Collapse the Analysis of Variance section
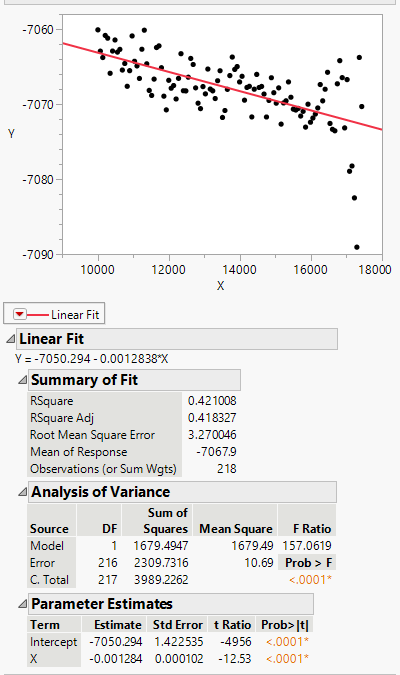The height and width of the screenshot is (675, 400). [x=22, y=492]
